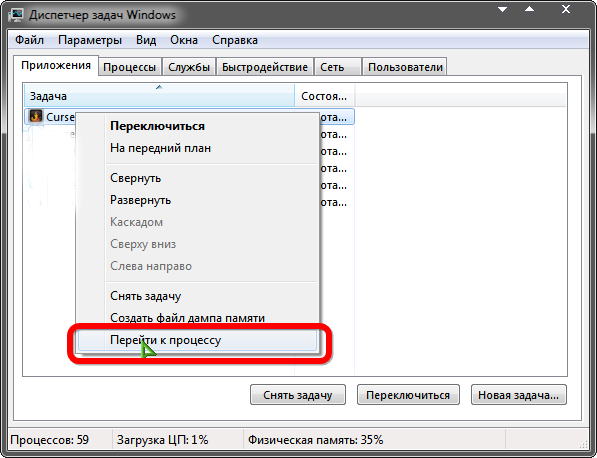Select the Curse application icon in list
Image resolution: width=597 pixels, height=458 pixels.
(x=36, y=116)
